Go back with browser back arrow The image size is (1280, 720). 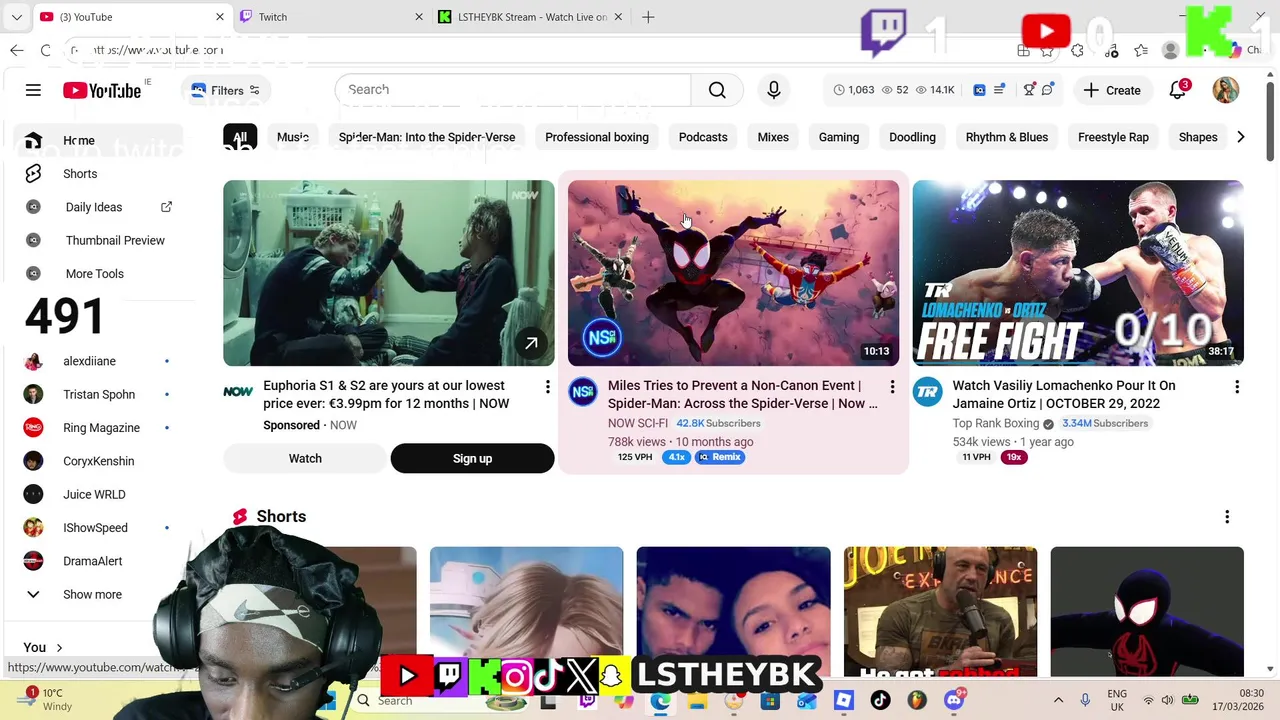[x=17, y=50]
